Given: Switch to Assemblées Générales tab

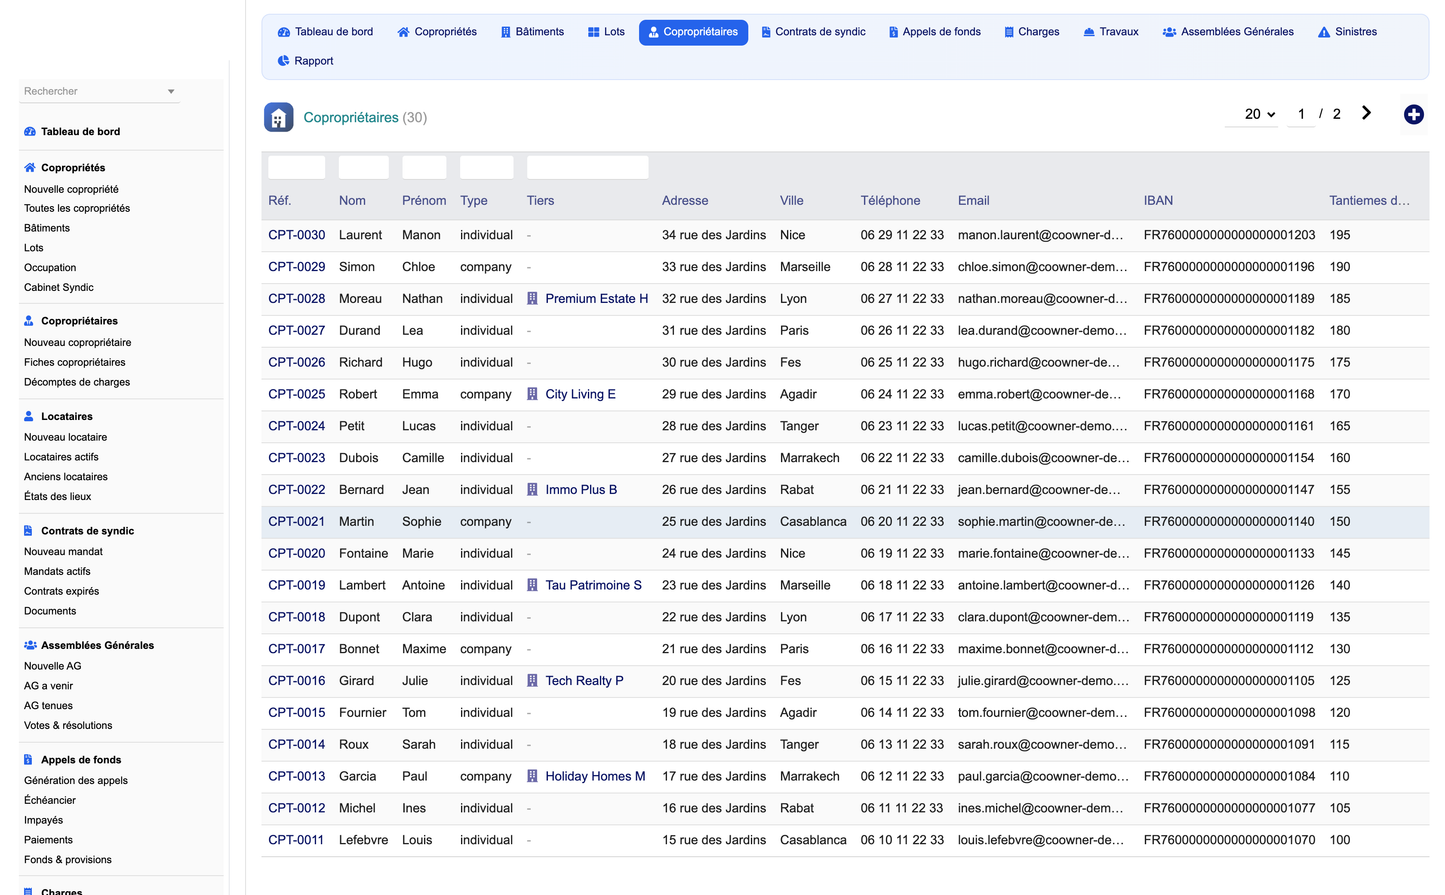Looking at the screenshot, I should click(x=1228, y=32).
